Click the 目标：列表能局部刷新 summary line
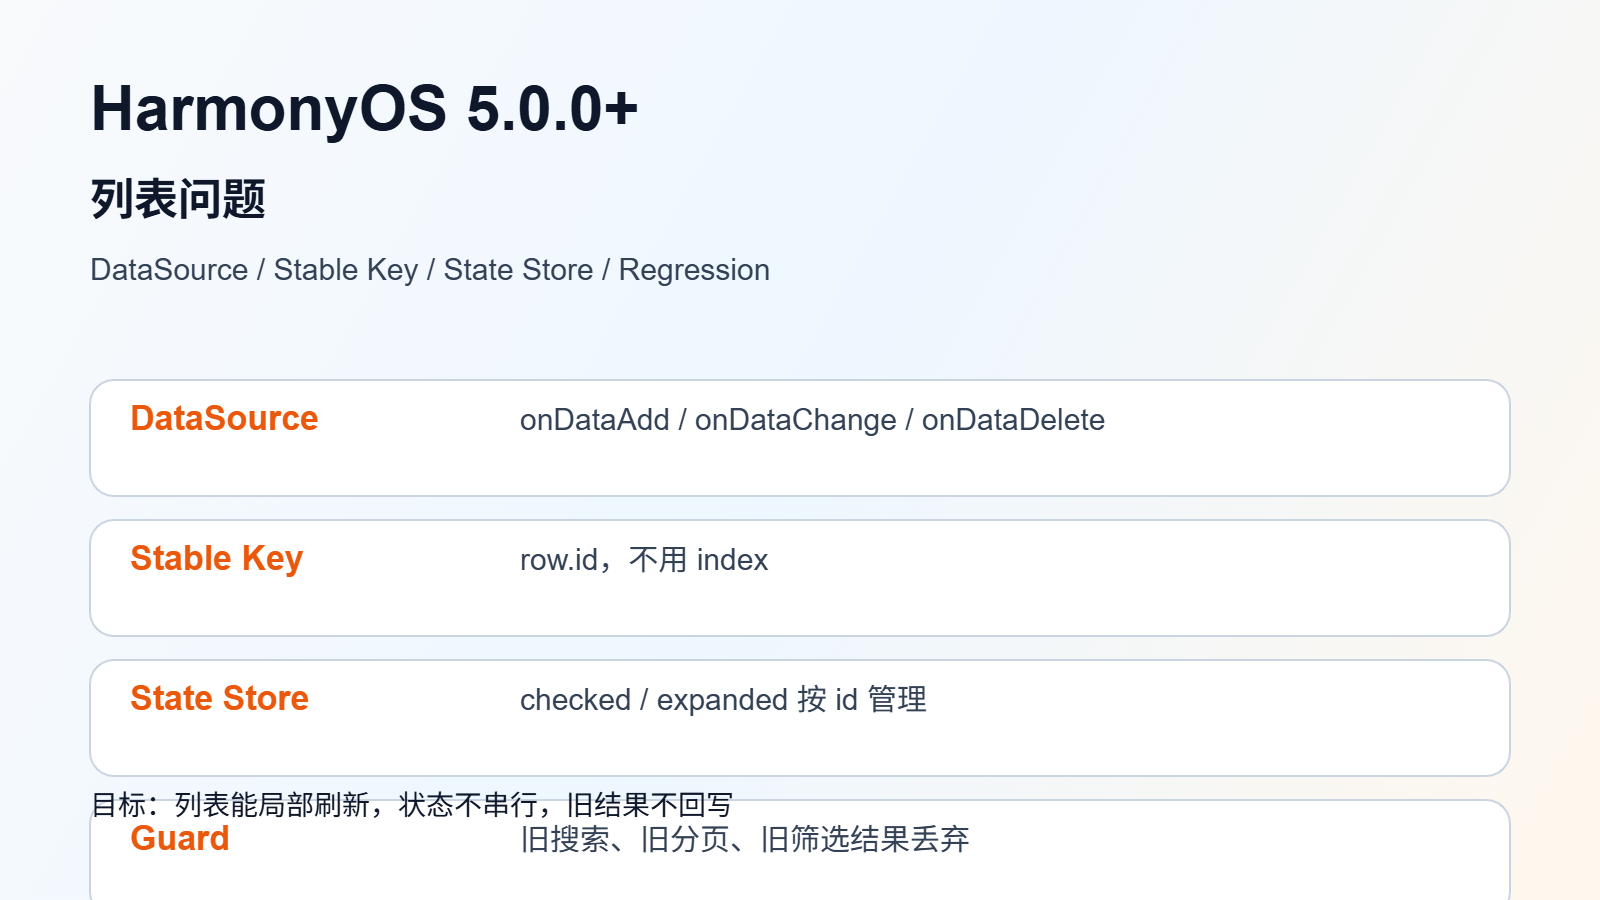Screen dimensions: 1600x900 [x=412, y=805]
